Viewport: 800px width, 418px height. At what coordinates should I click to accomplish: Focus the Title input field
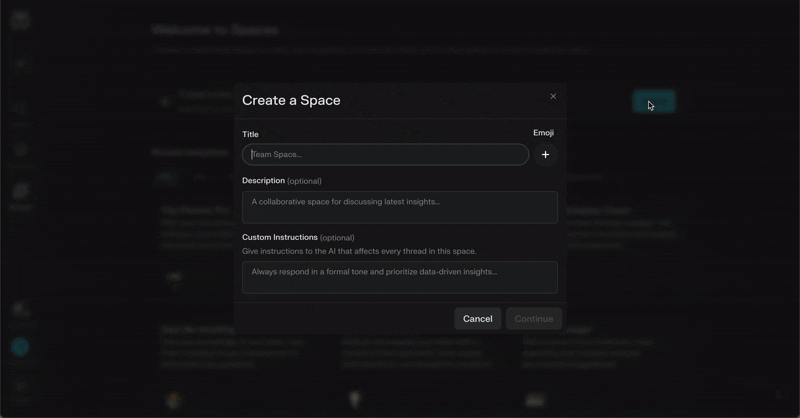click(x=385, y=155)
